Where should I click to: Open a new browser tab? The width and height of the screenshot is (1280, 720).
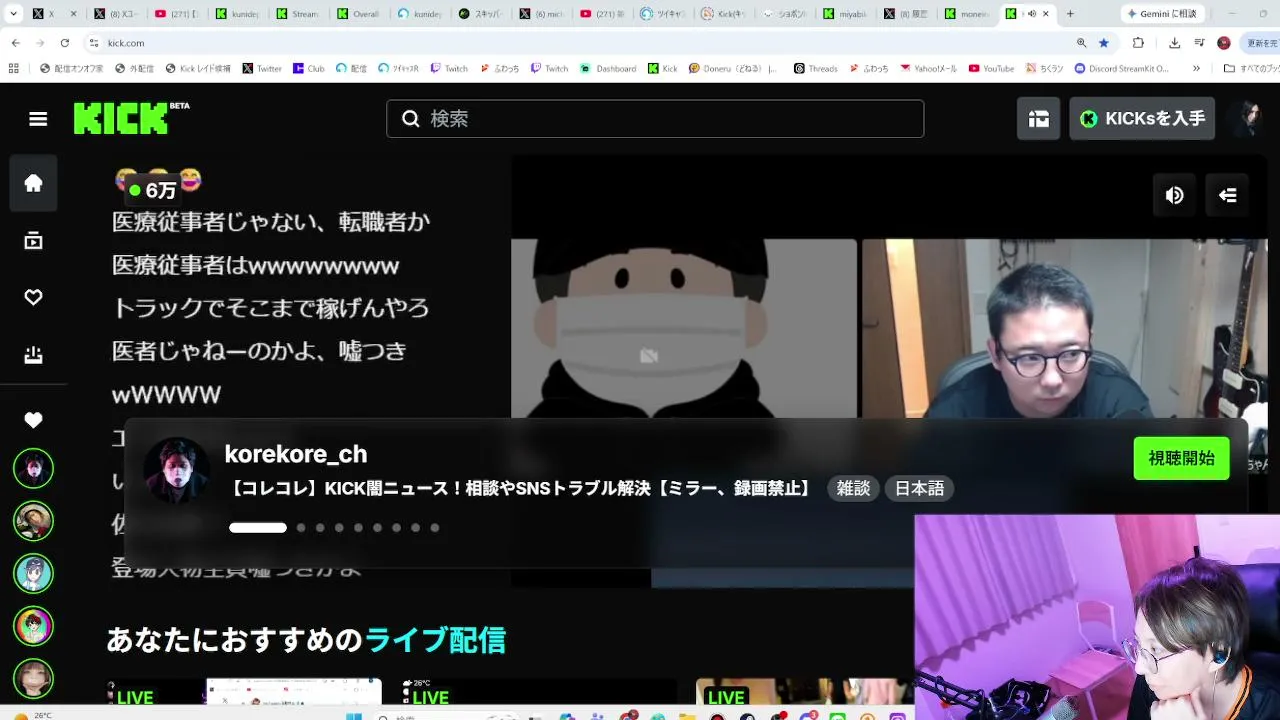tap(1070, 14)
